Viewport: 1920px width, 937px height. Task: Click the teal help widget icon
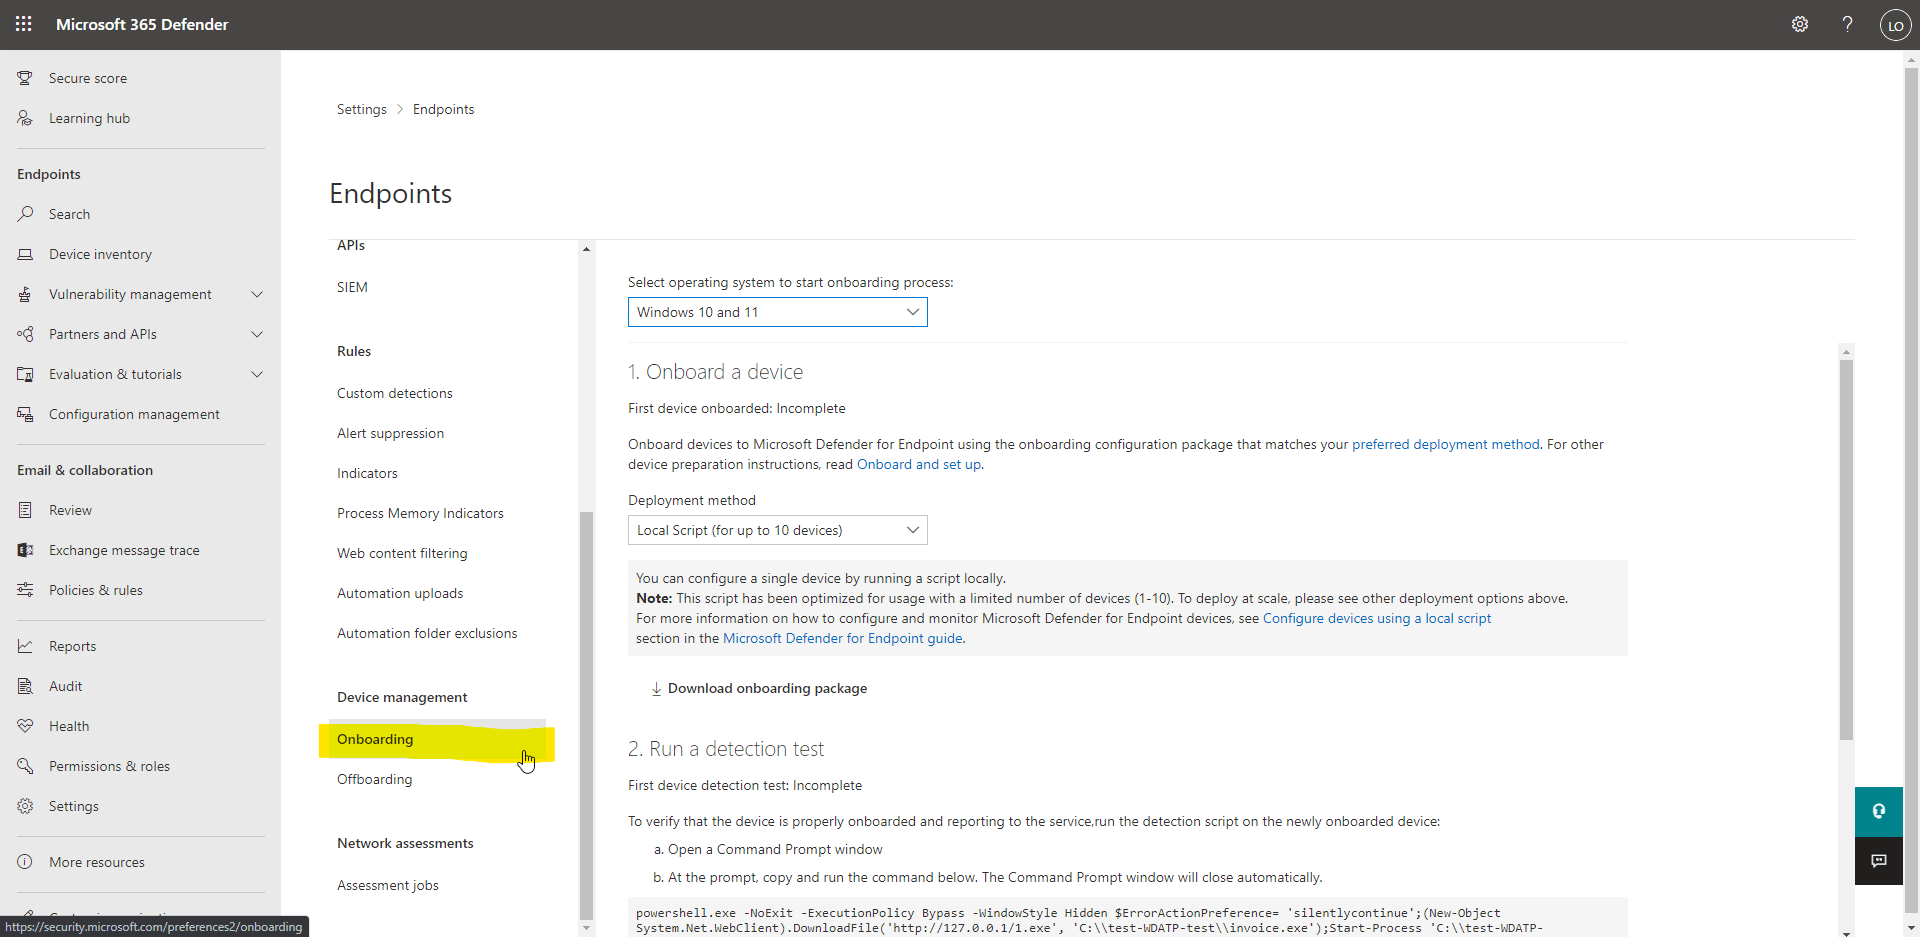[1878, 811]
